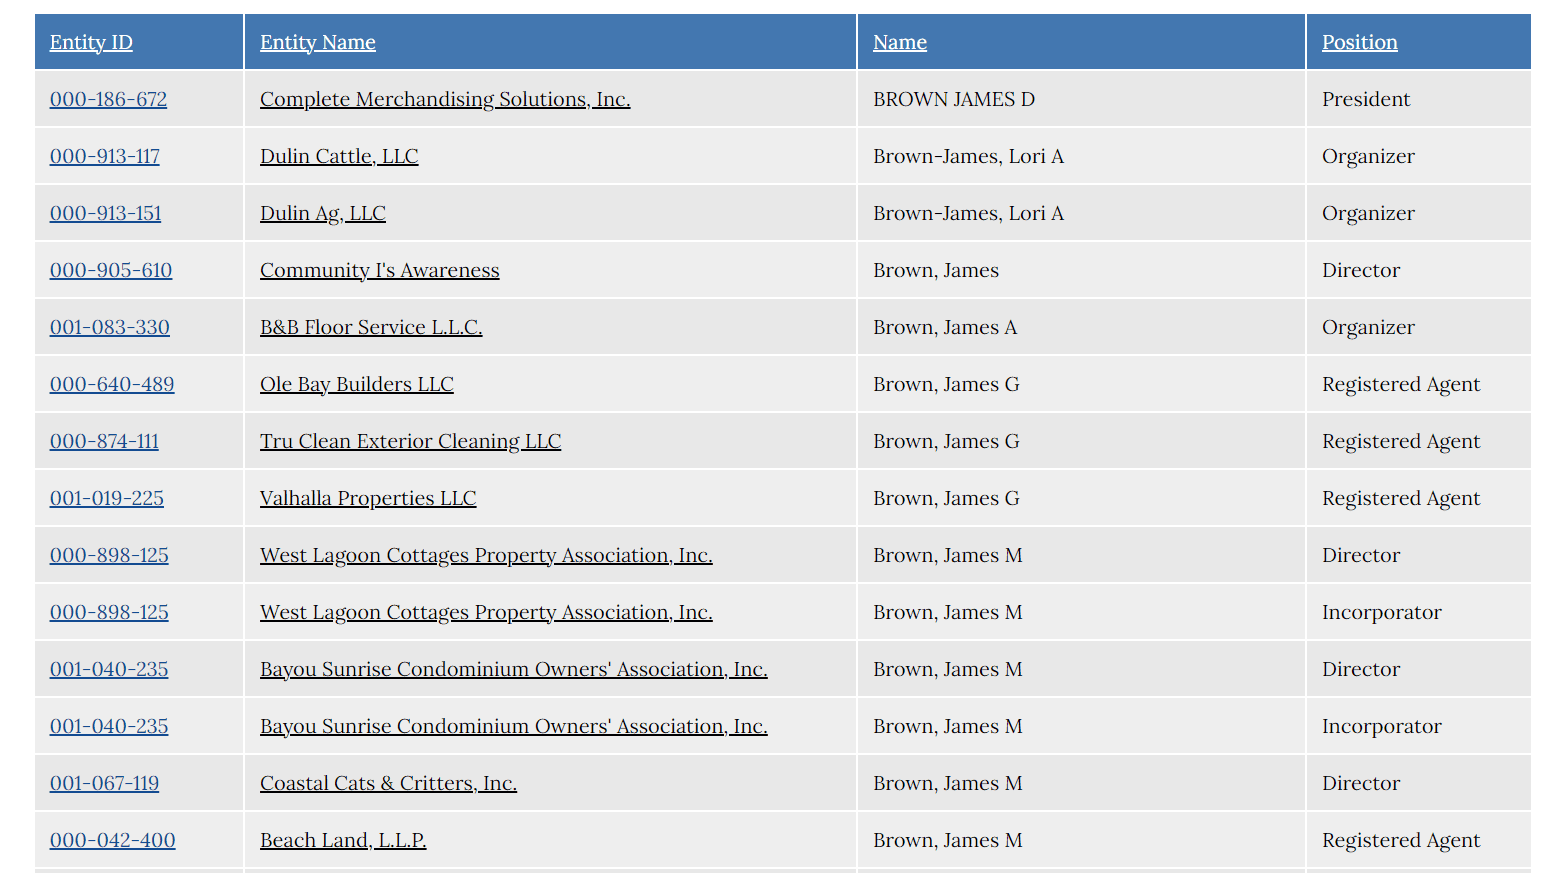Click entity ID 000-913-151
Image resolution: width=1561 pixels, height=873 pixels.
click(105, 213)
